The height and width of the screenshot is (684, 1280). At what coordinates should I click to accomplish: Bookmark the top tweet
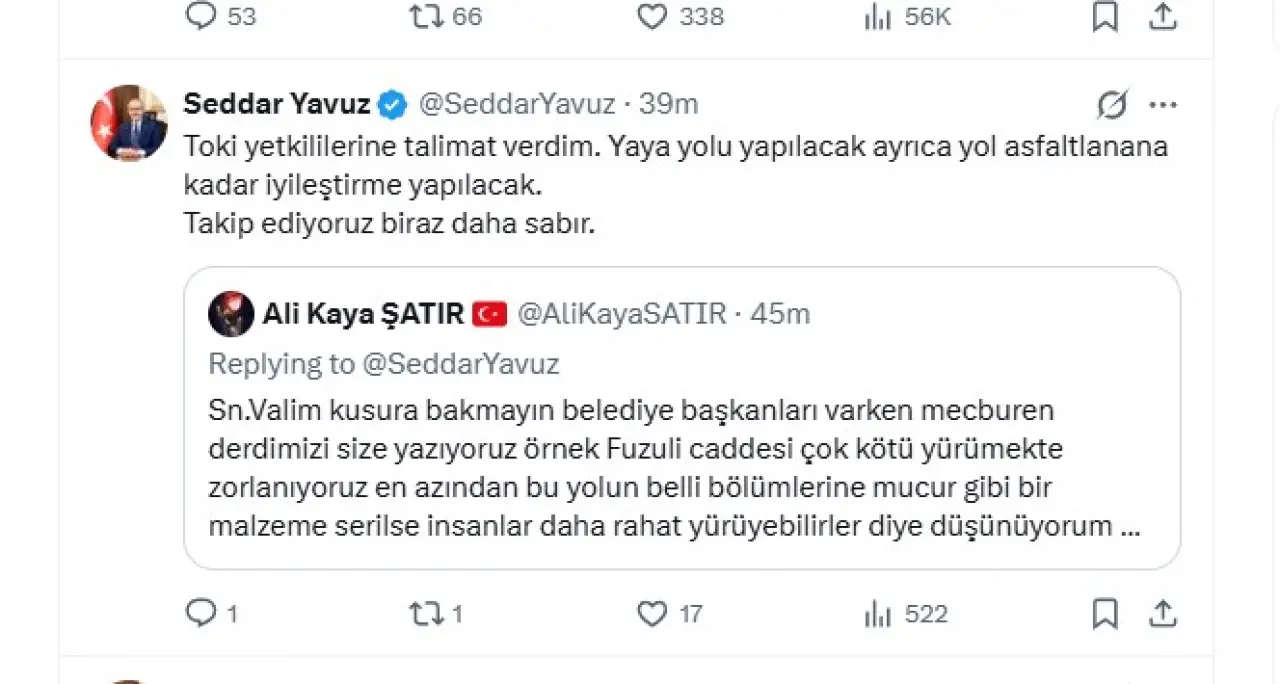1105,16
